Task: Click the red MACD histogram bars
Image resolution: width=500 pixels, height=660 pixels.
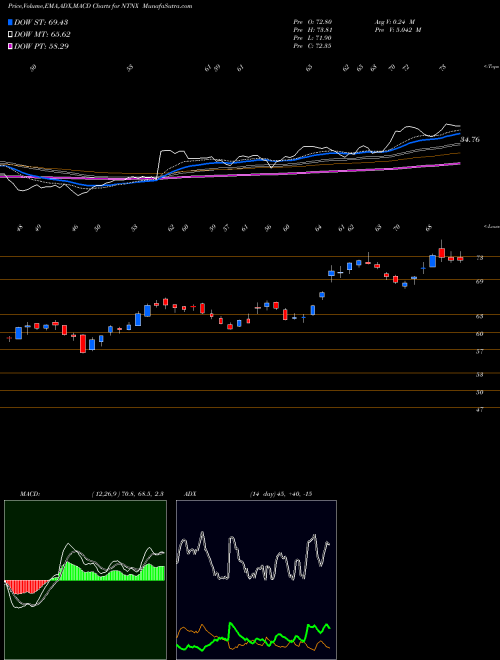Action: (25, 586)
